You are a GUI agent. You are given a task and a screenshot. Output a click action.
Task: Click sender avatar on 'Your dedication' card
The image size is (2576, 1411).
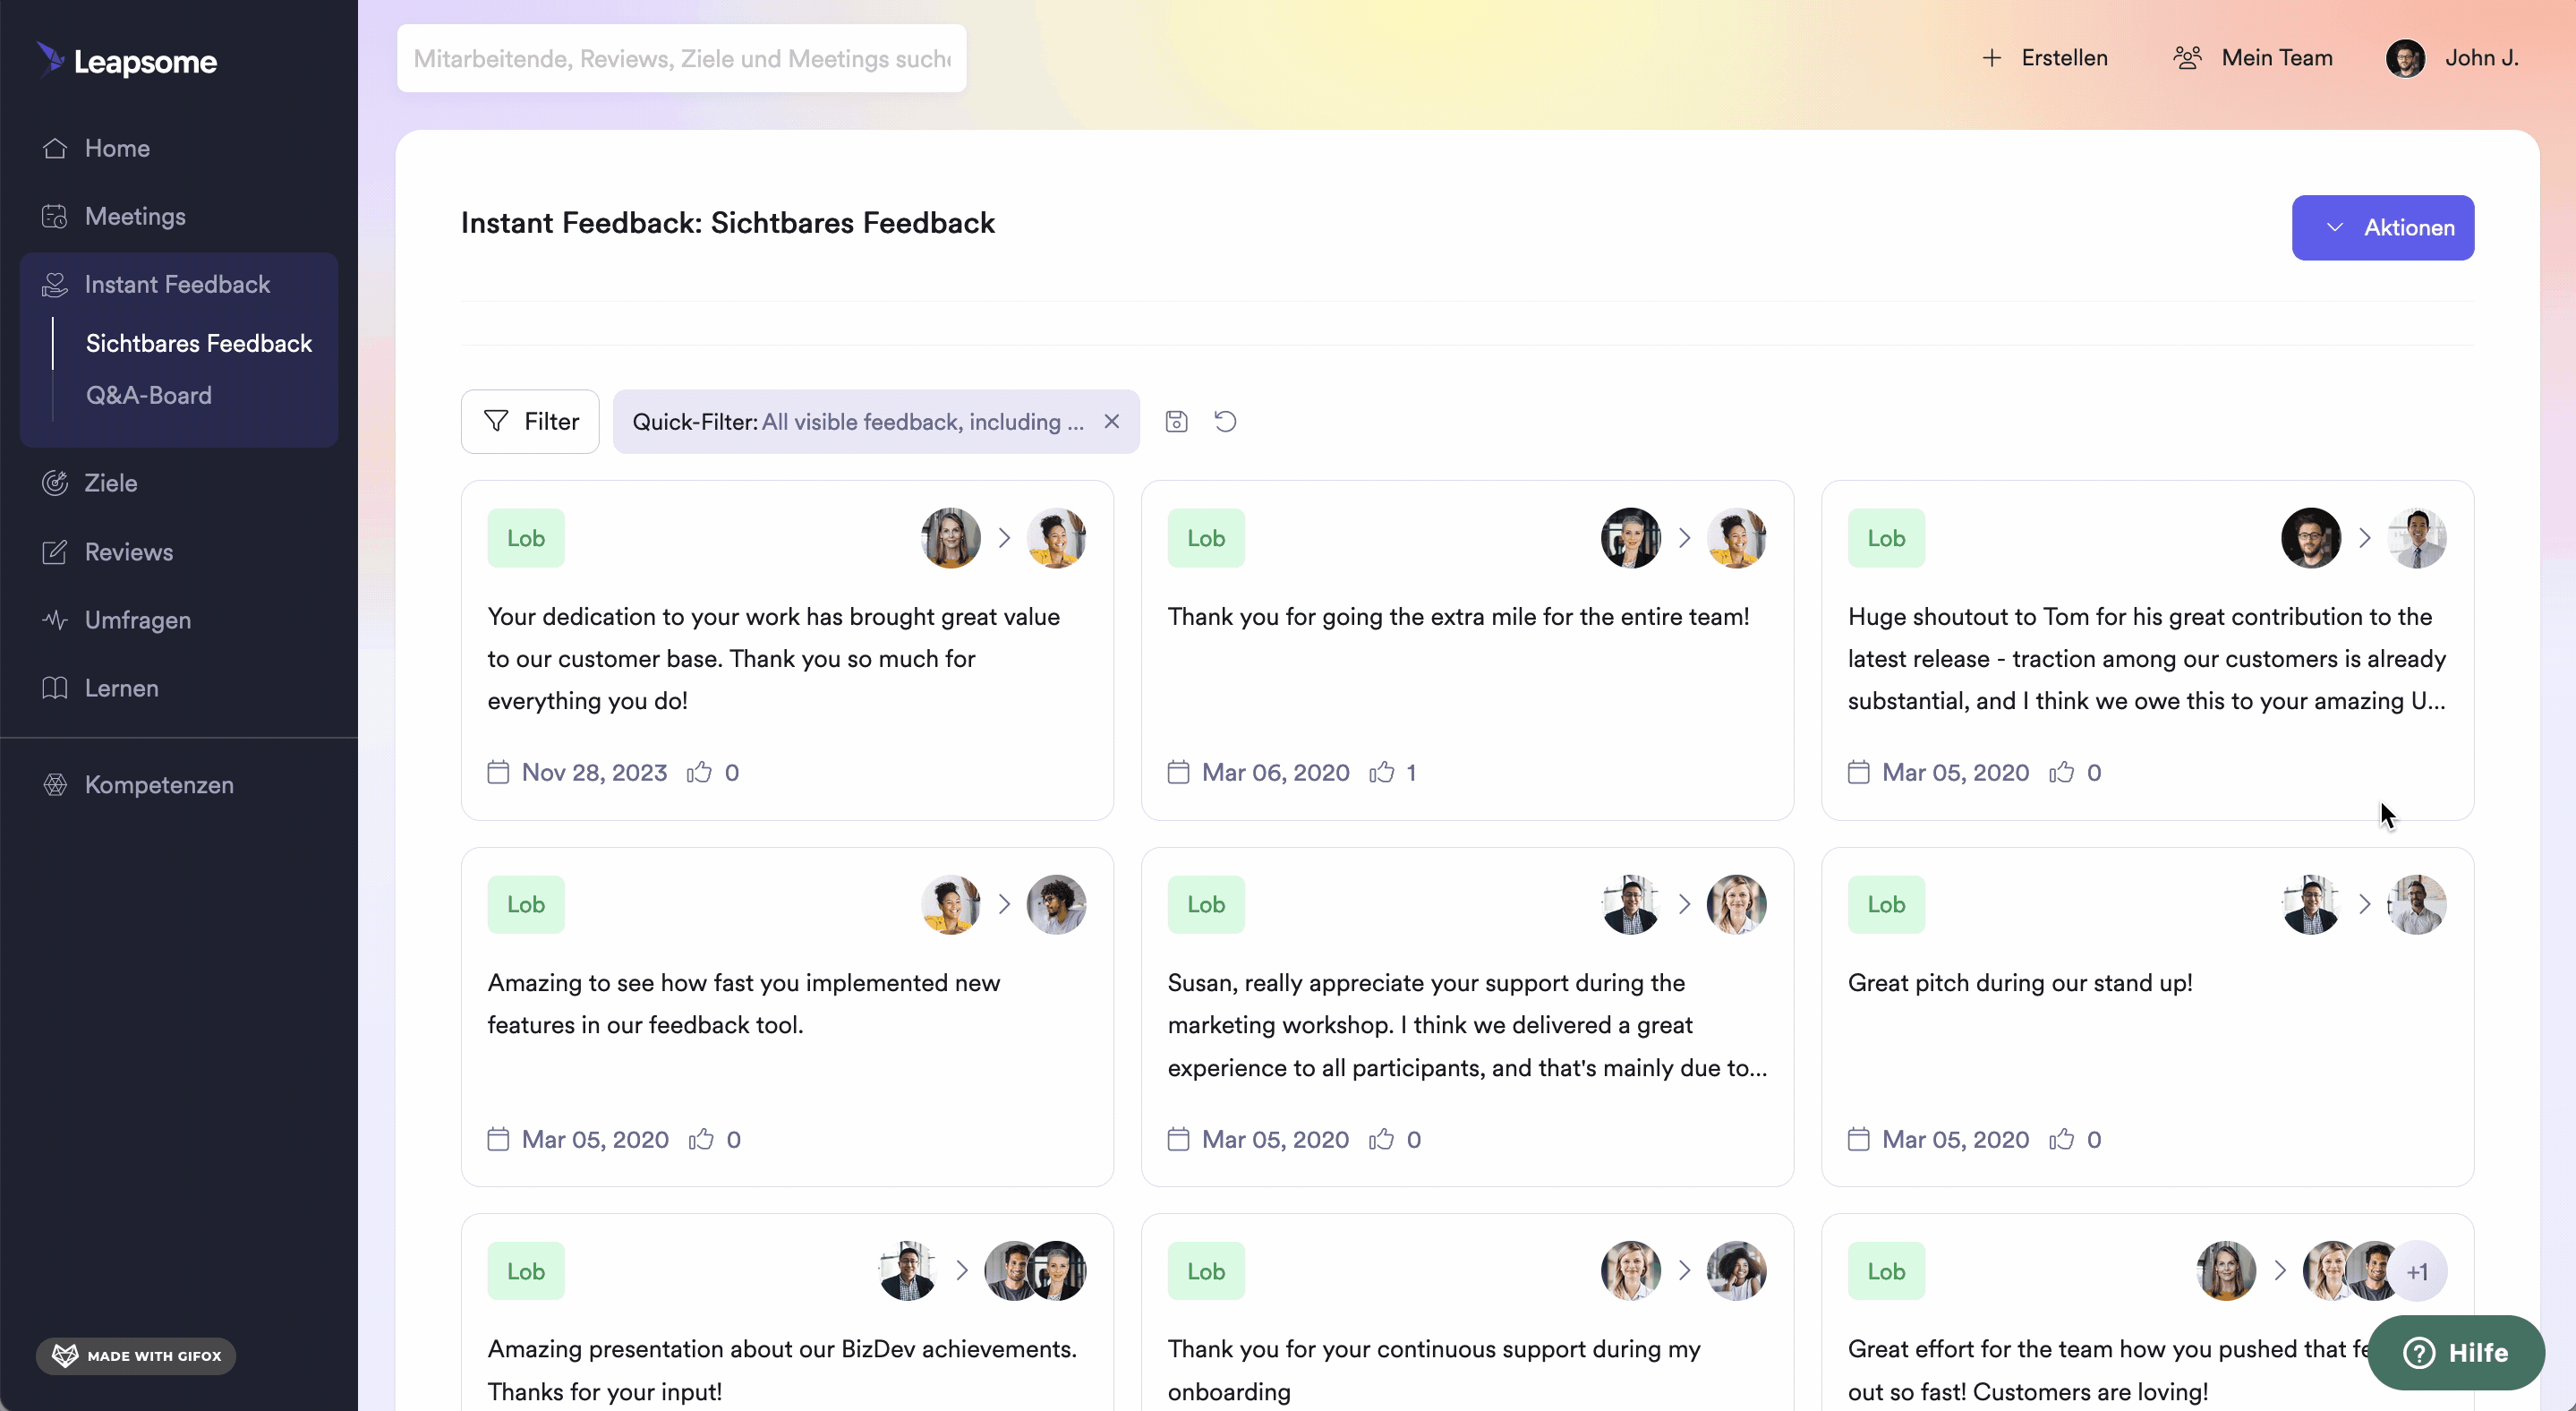[950, 538]
